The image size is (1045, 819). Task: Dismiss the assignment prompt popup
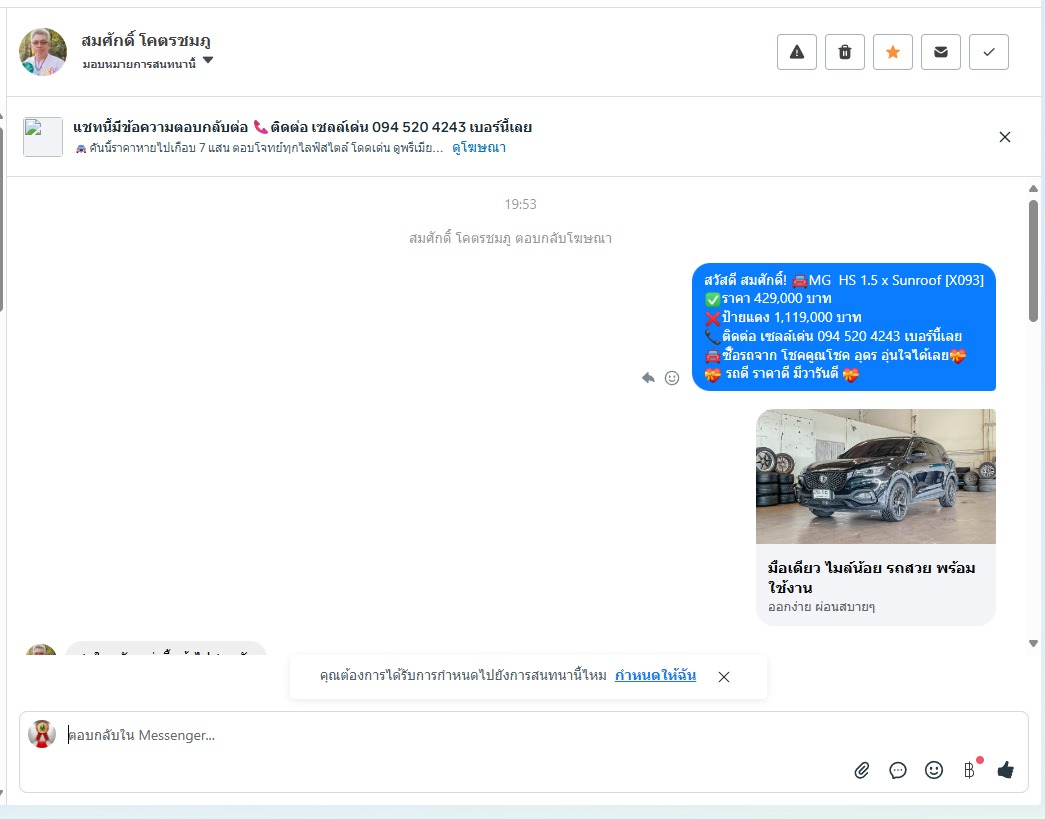[724, 677]
